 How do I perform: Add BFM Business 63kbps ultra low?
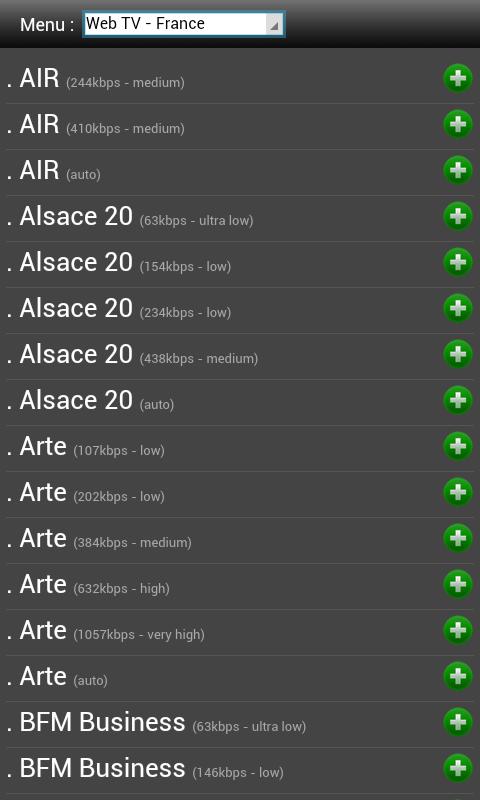pos(458,722)
